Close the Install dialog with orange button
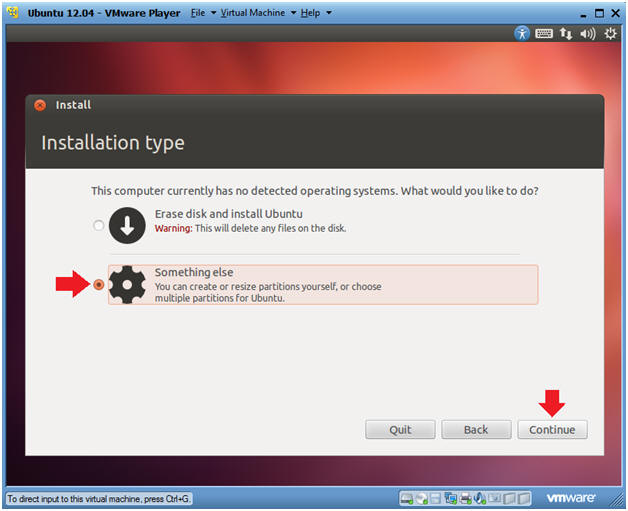 click(40, 105)
